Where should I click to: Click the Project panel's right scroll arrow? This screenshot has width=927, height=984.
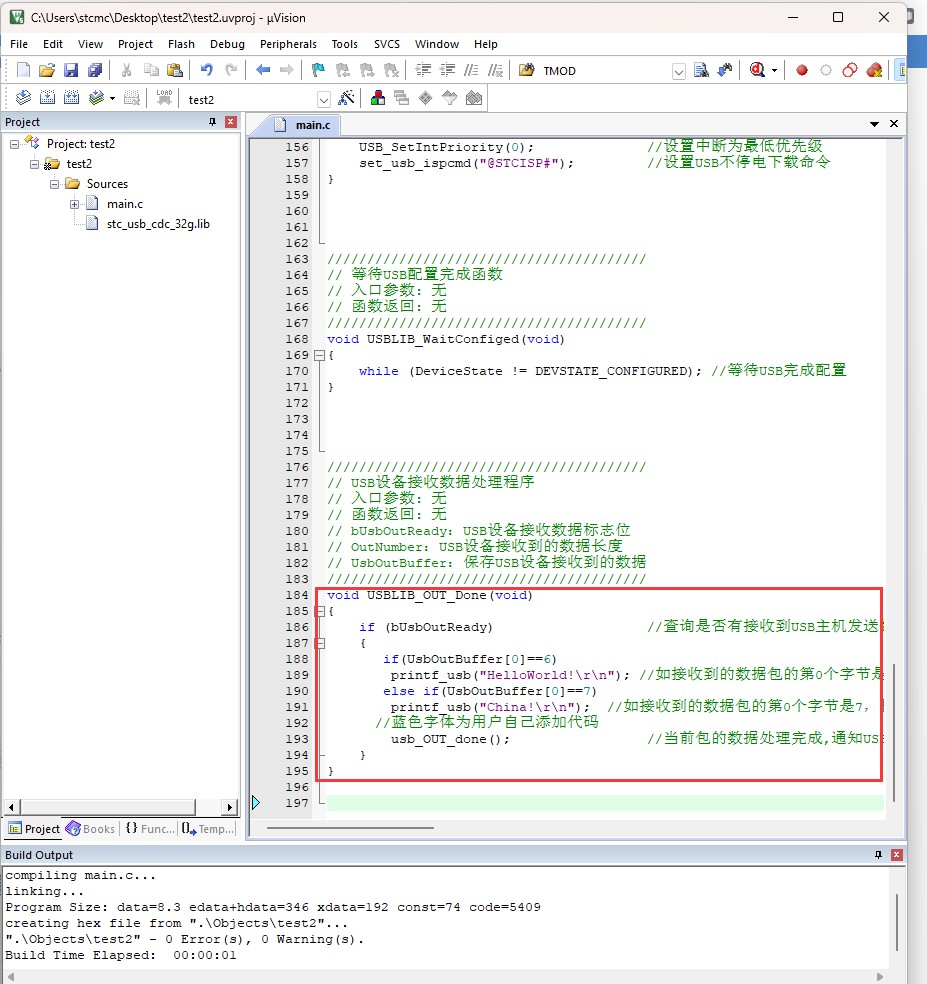coord(230,807)
